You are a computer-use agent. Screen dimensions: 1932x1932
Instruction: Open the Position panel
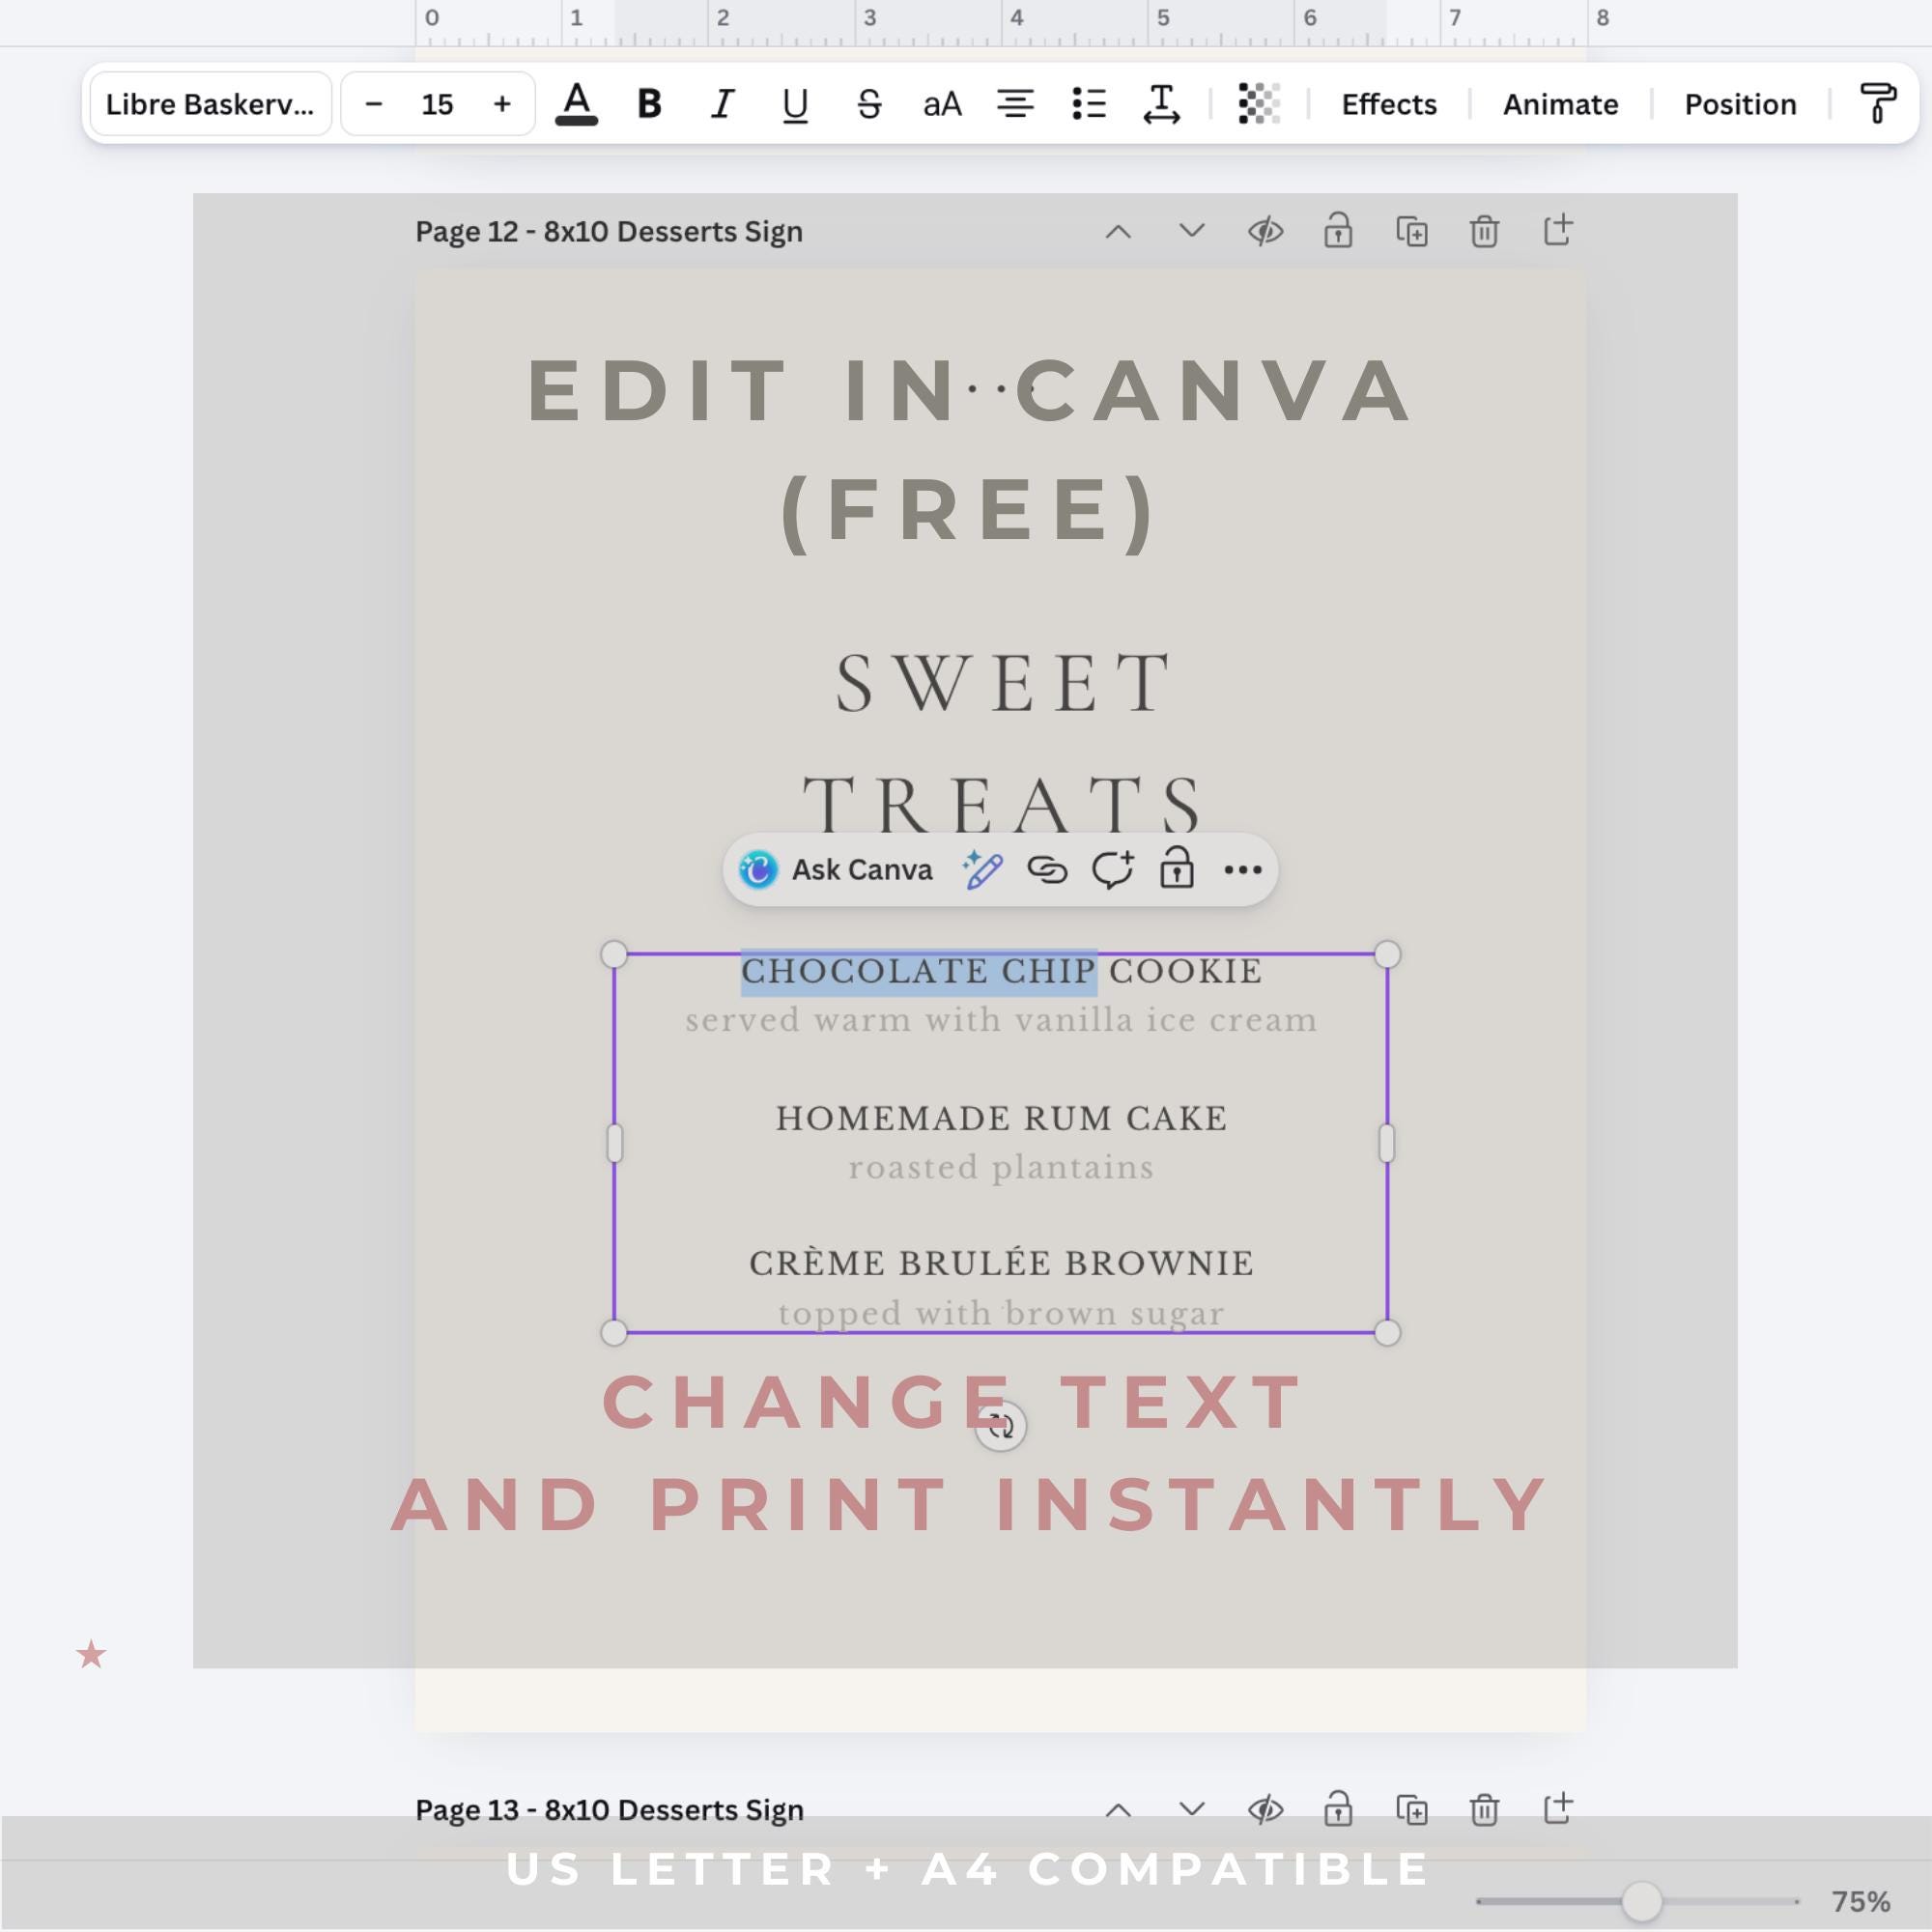tap(1740, 104)
